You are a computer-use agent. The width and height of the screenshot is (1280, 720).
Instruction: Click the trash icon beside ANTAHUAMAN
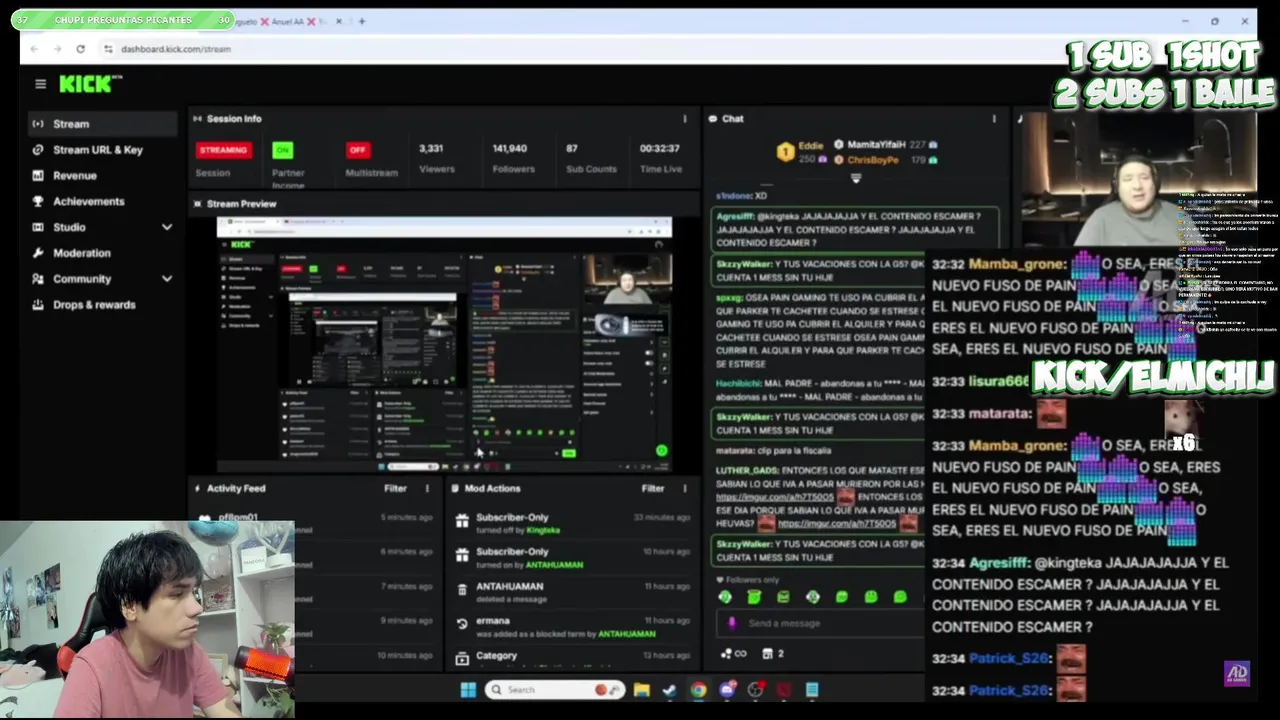(462, 590)
